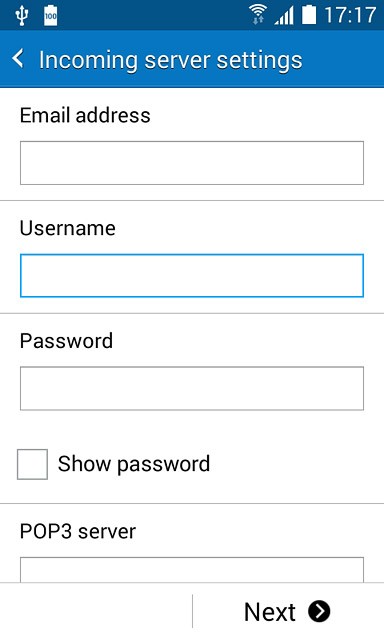The width and height of the screenshot is (384, 640).
Task: Tap the USB connection status icon
Action: [22, 16]
